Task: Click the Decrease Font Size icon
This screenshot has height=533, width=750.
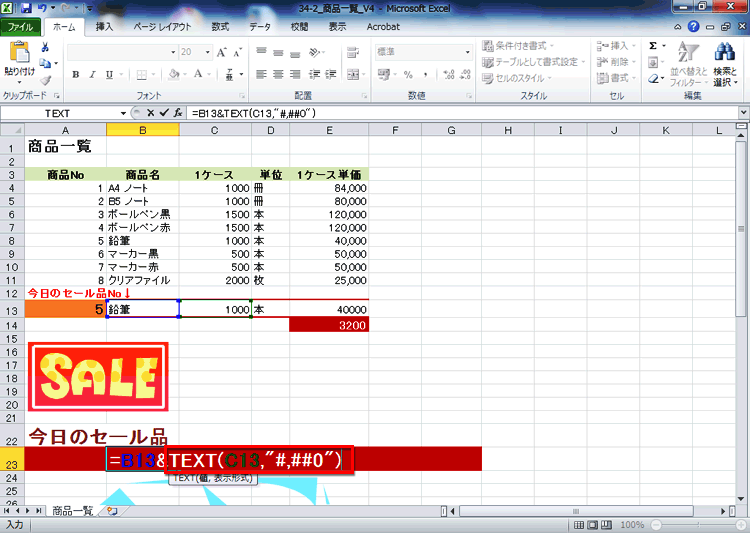Action: pyautogui.click(x=237, y=52)
